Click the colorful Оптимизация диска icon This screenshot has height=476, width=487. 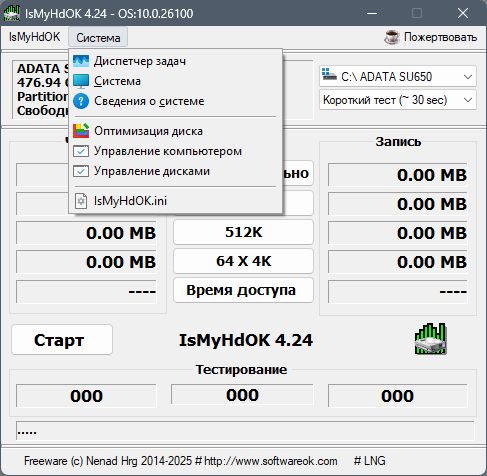tap(81, 131)
